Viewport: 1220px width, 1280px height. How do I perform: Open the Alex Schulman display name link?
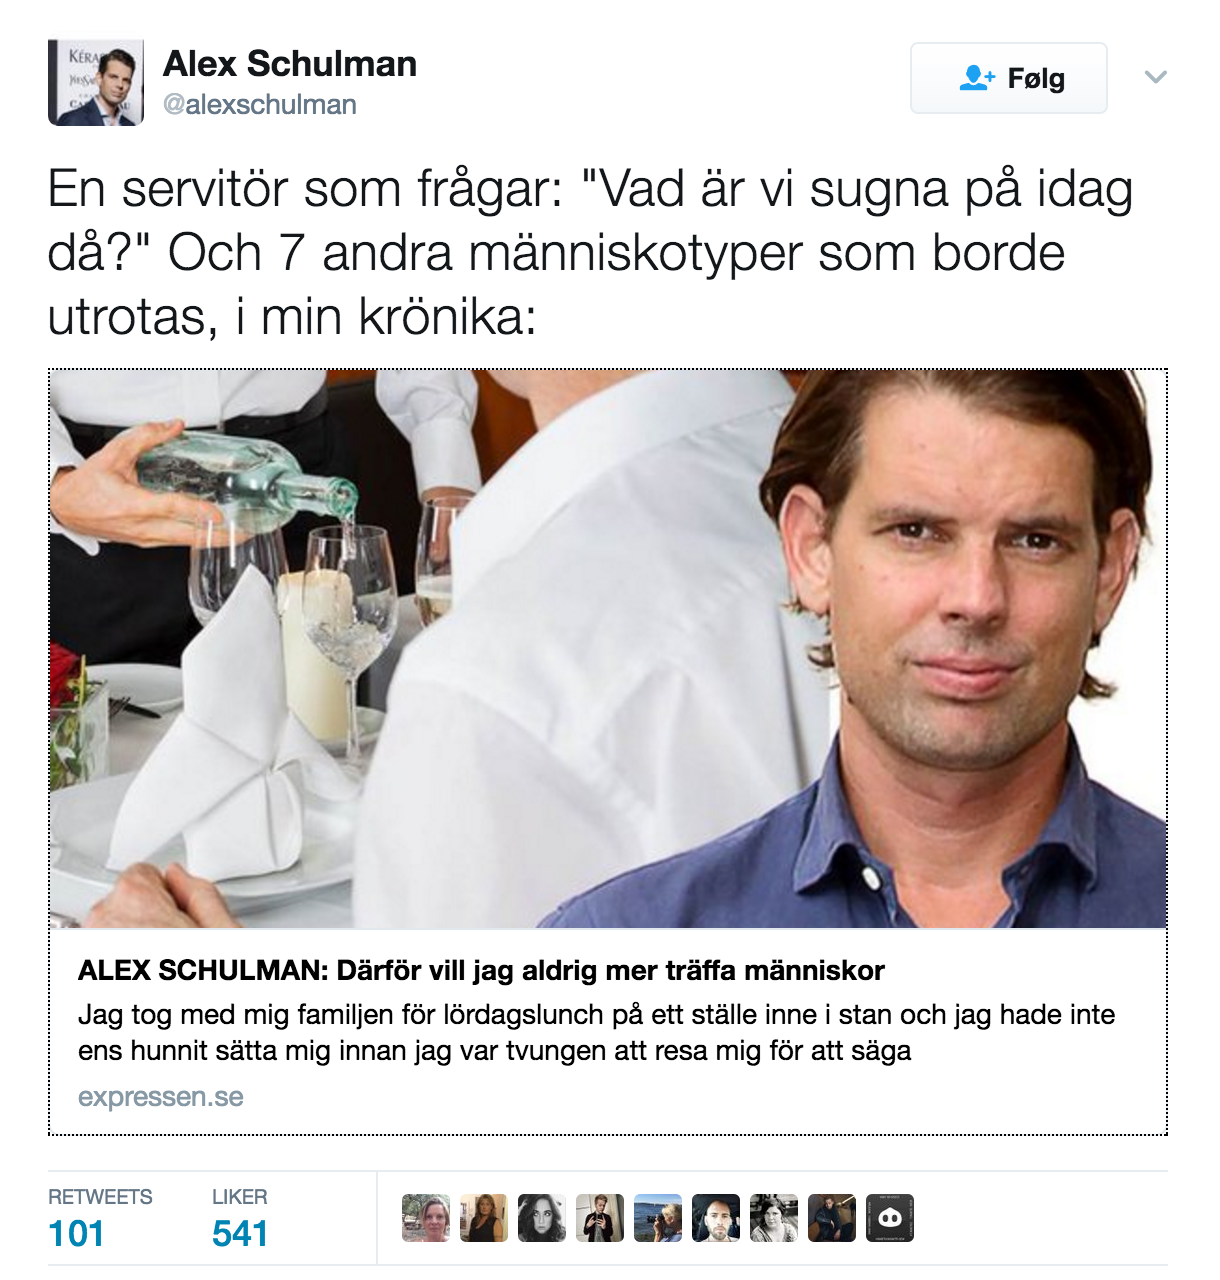coord(290,64)
